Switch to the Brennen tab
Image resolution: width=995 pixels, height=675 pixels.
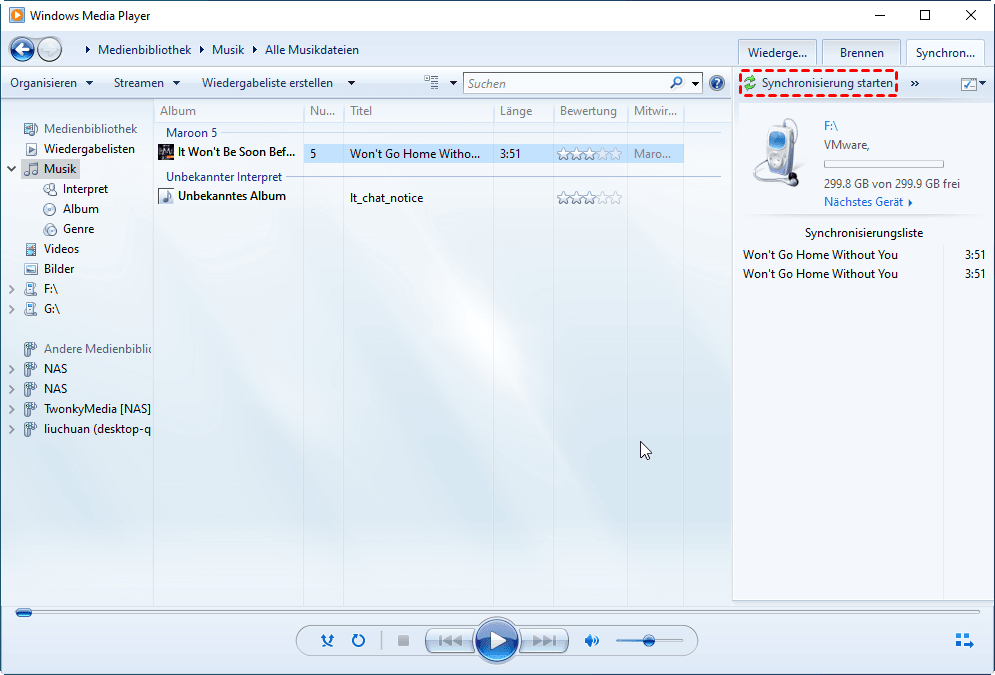[862, 53]
